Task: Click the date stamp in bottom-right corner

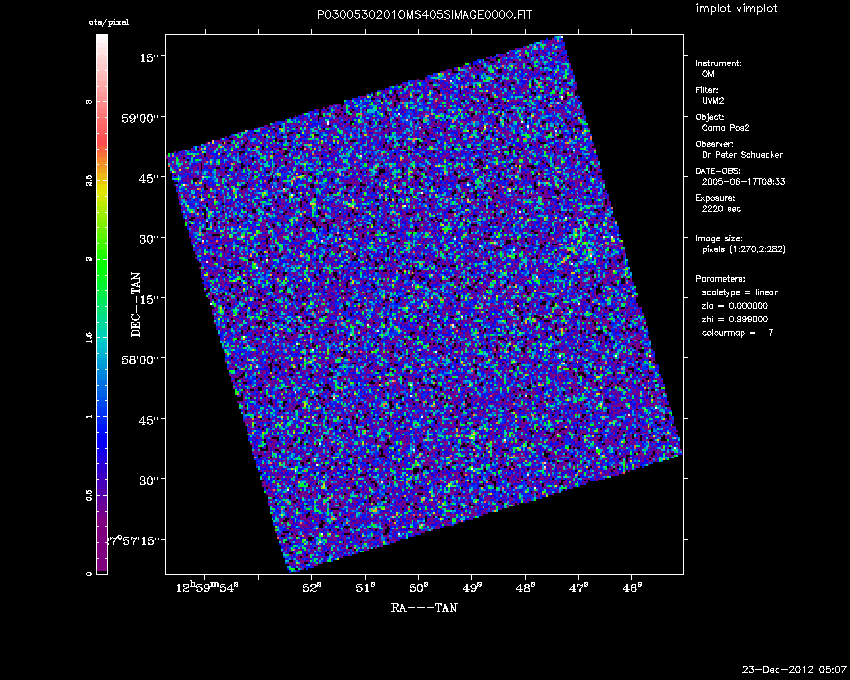Action: click(795, 668)
